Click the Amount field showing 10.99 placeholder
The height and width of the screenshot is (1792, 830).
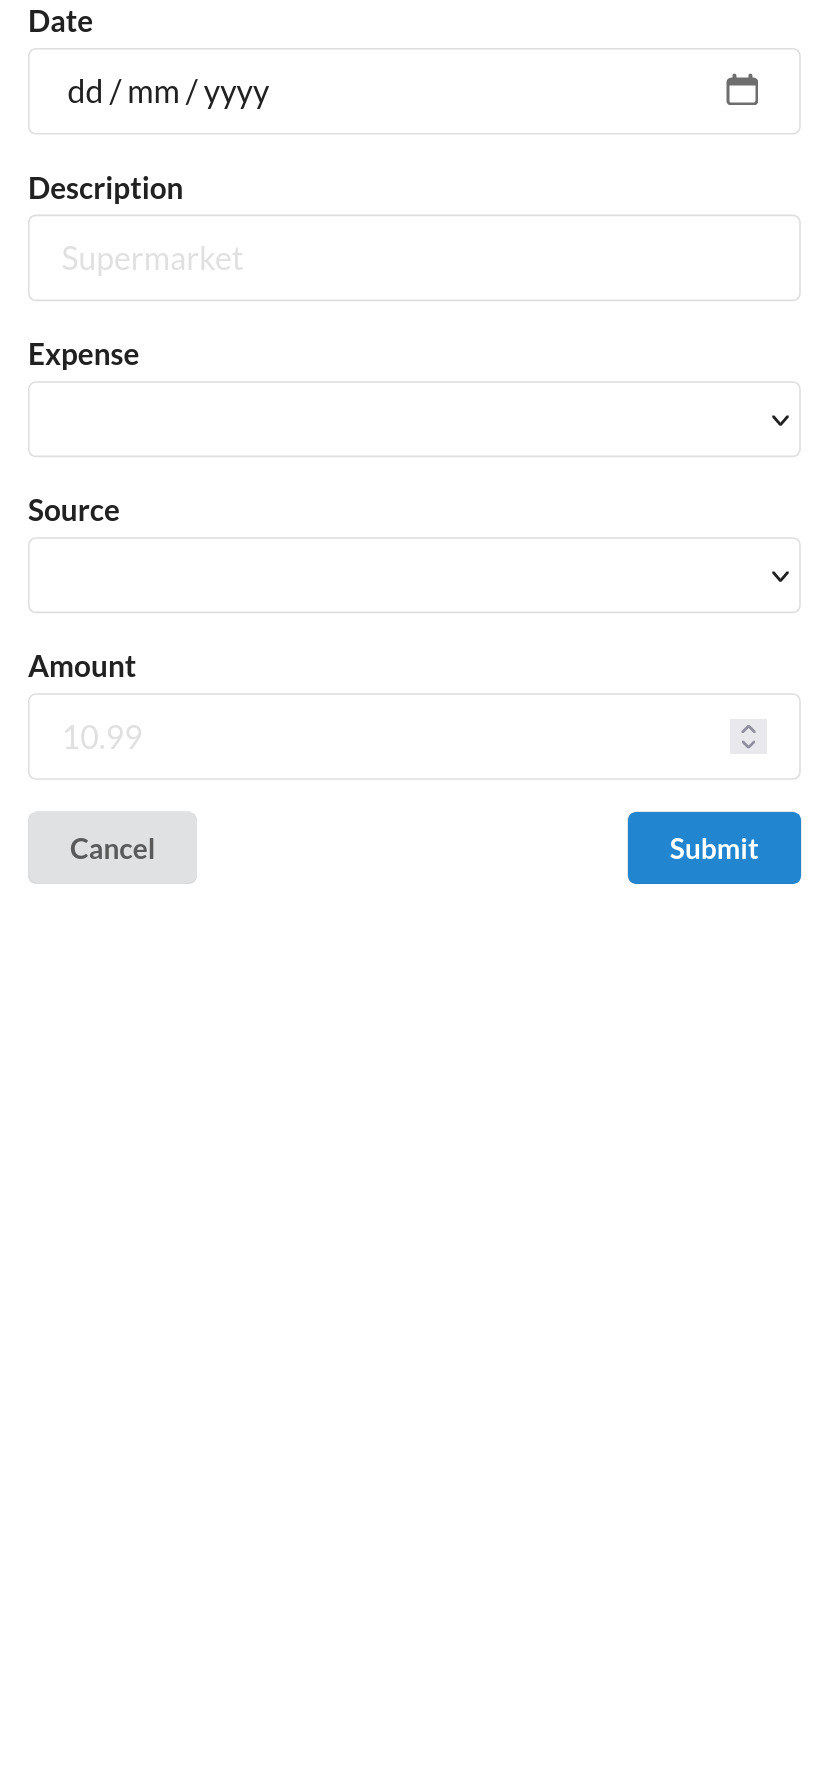pyautogui.click(x=400, y=737)
